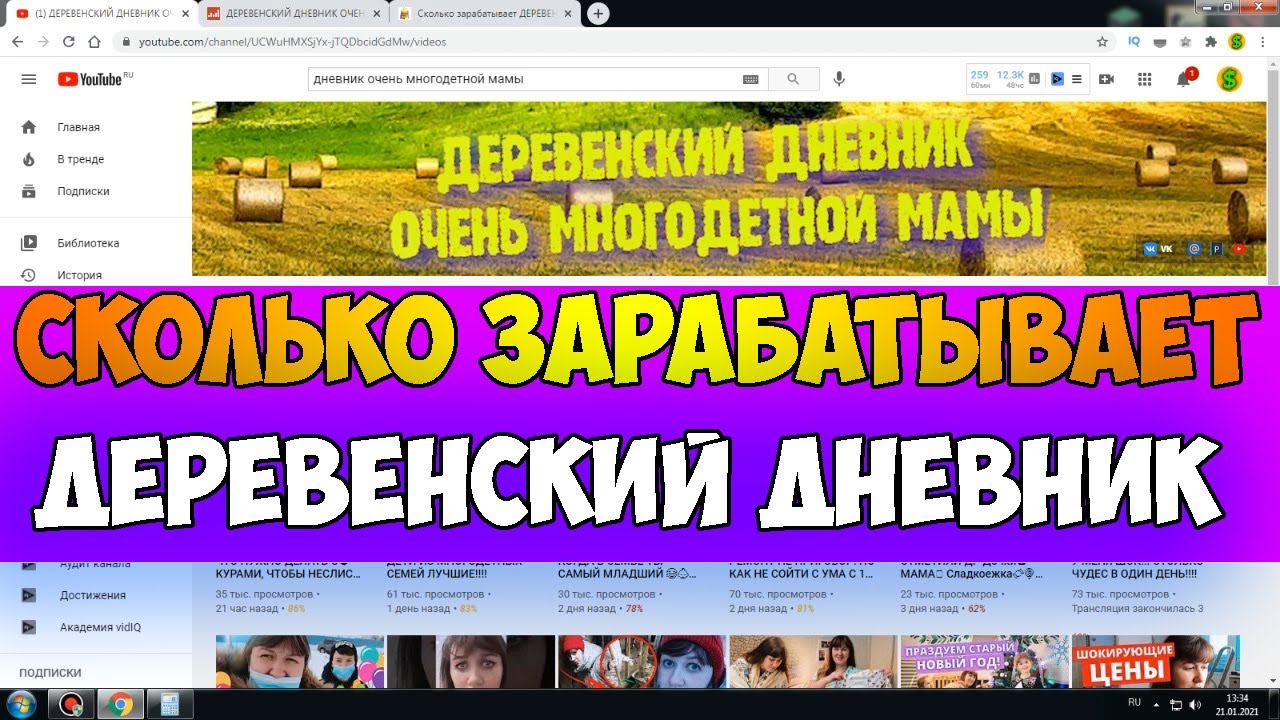The height and width of the screenshot is (720, 1280).
Task: Click the magnifier search button
Action: (793, 79)
